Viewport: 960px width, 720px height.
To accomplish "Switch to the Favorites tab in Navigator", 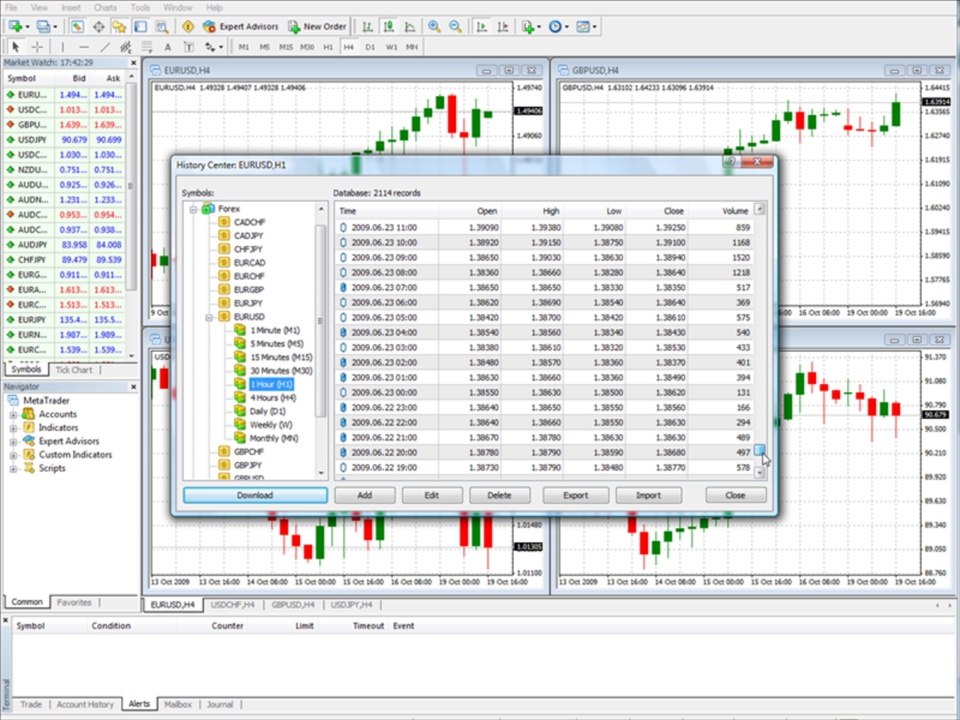I will click(74, 602).
